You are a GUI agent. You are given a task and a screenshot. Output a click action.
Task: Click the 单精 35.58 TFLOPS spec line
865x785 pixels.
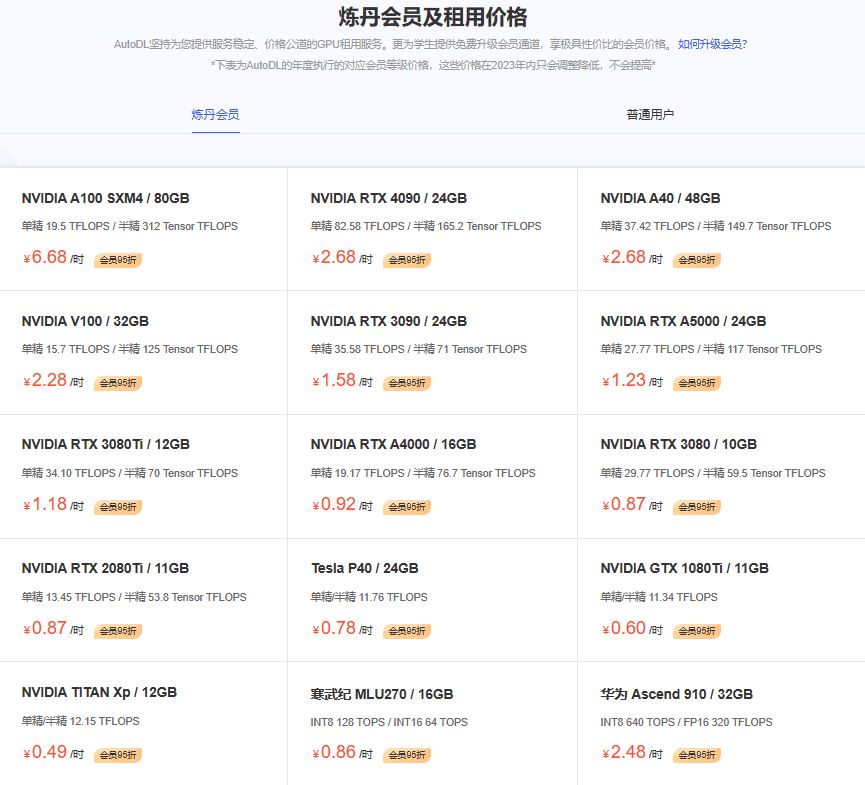(419, 349)
